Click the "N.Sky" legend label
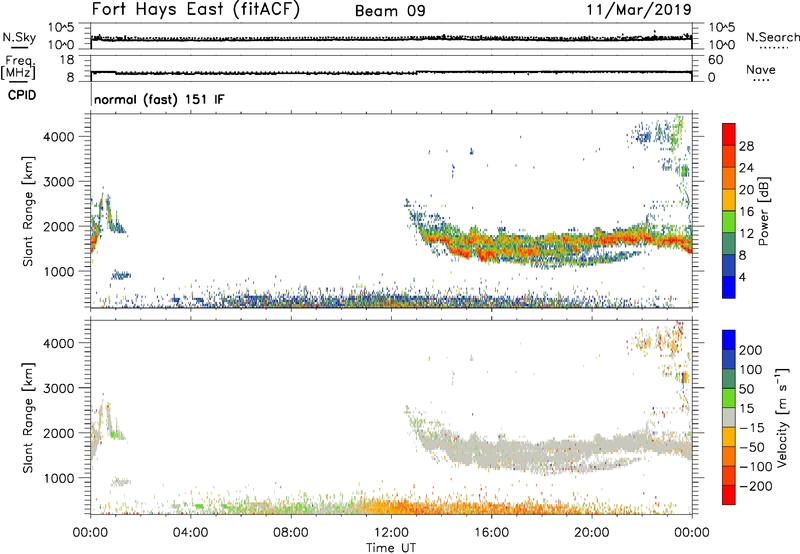The height and width of the screenshot is (554, 800). point(19,37)
